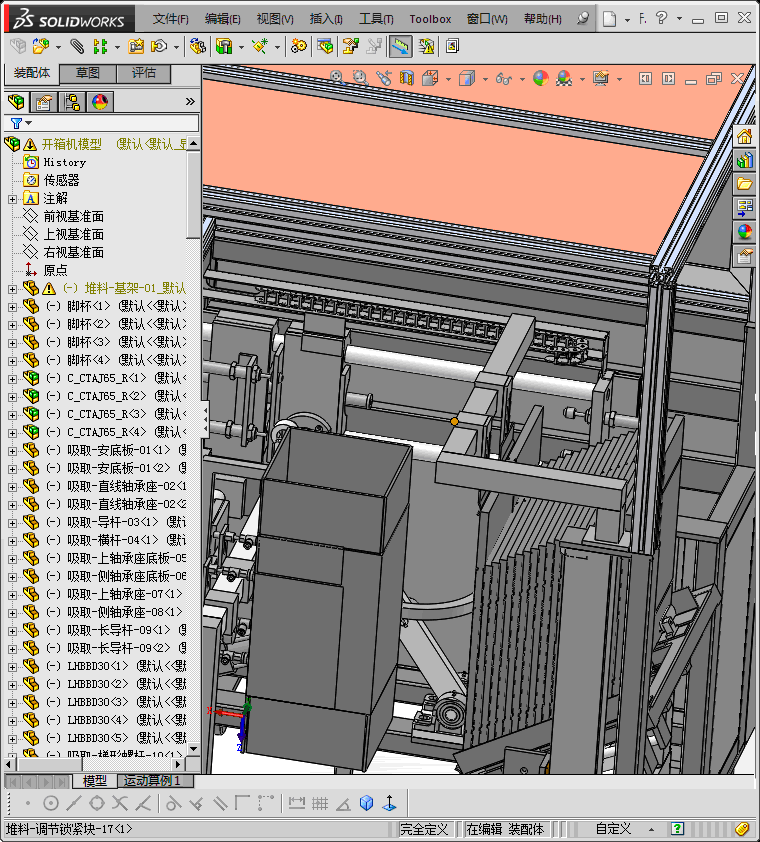Image resolution: width=760 pixels, height=842 pixels.
Task: Select 前视基准面 in the feature tree
Action: [x=73, y=216]
